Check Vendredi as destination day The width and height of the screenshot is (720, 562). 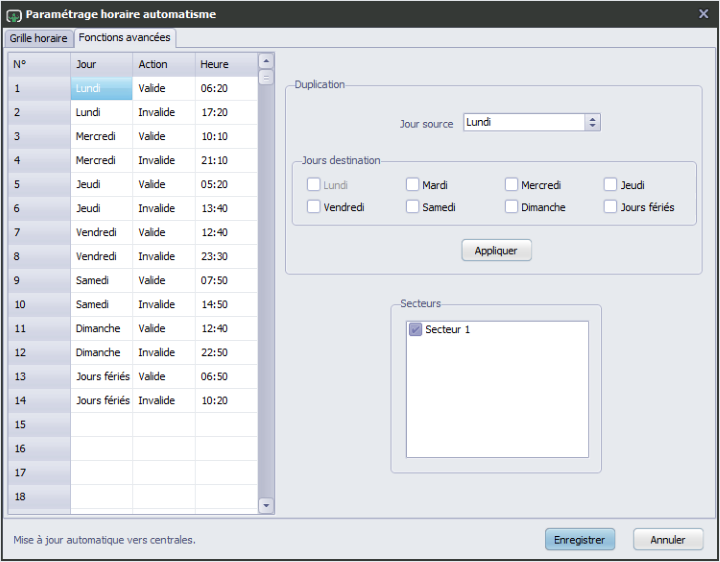(314, 207)
